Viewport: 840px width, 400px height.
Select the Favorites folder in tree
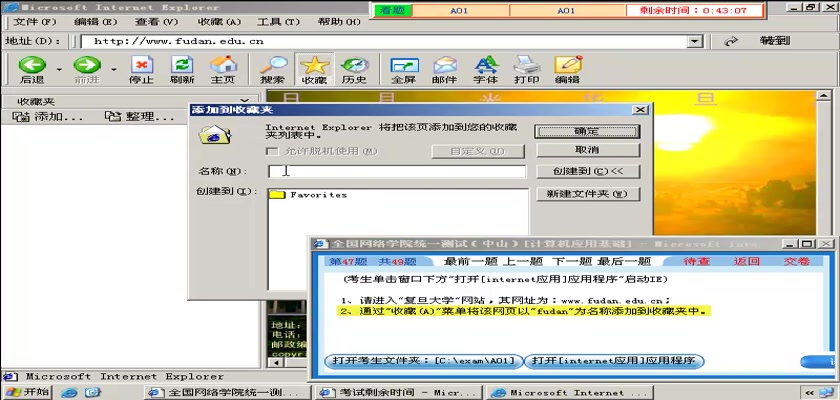[308, 195]
